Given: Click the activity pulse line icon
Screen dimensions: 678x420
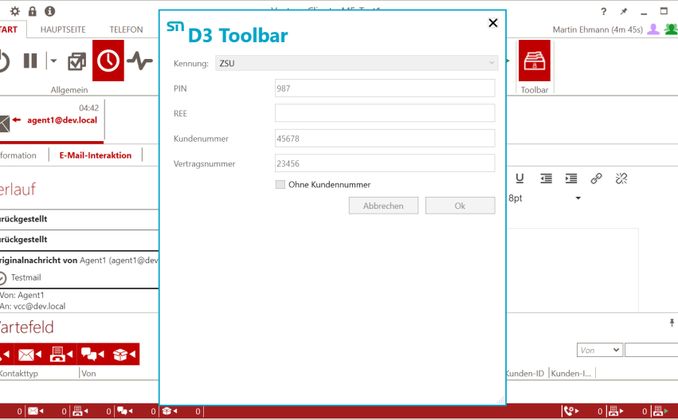Looking at the screenshot, I should (x=140, y=61).
